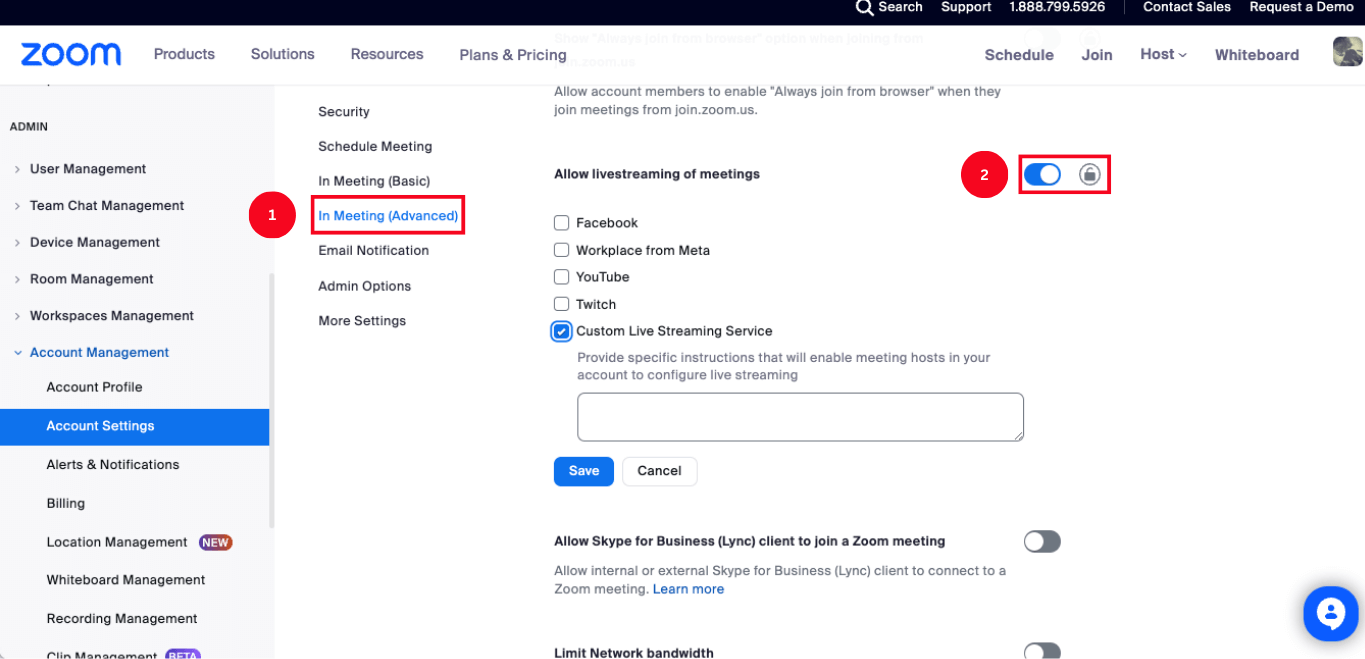1365x659 pixels.
Task: Click the Zoom logo
Action: (x=71, y=54)
